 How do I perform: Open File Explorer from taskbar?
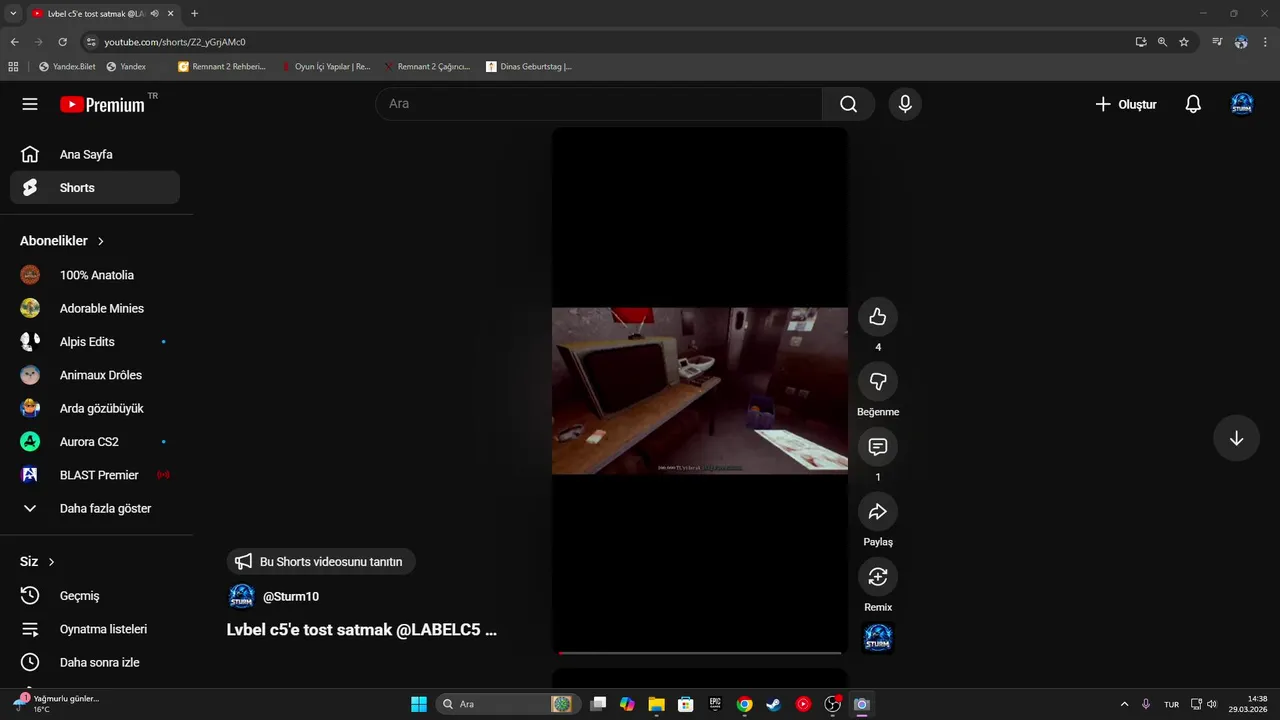click(x=656, y=704)
